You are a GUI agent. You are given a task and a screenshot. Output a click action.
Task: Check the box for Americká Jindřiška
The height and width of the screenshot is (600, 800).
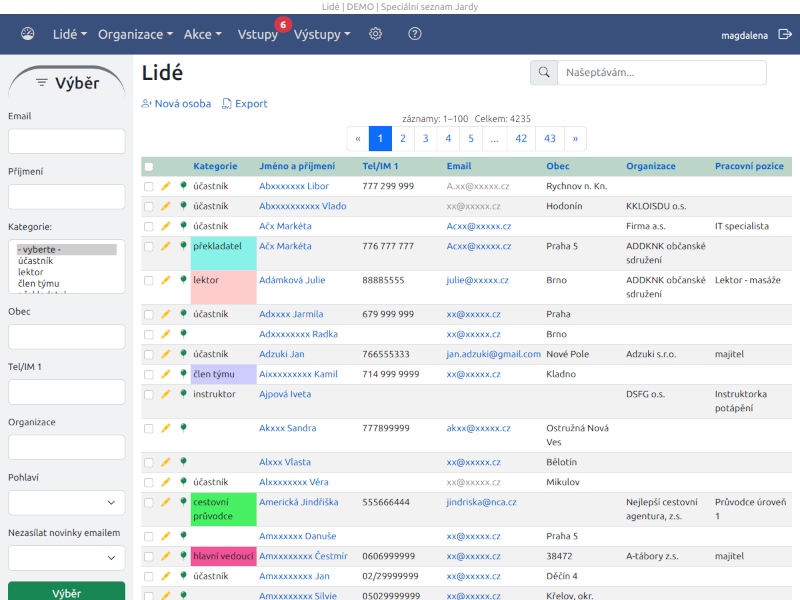[148, 503]
